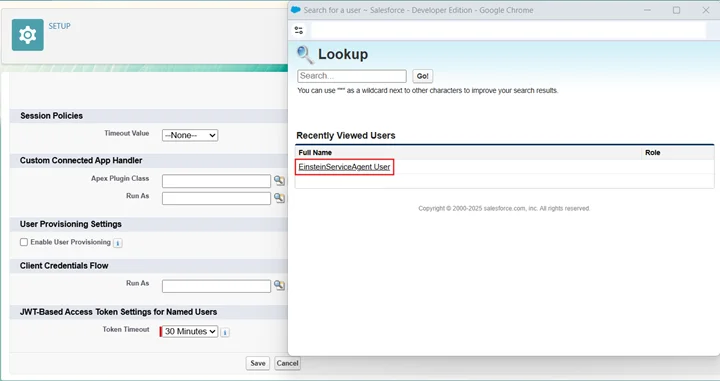Click the Setup gear icon

click(28, 35)
